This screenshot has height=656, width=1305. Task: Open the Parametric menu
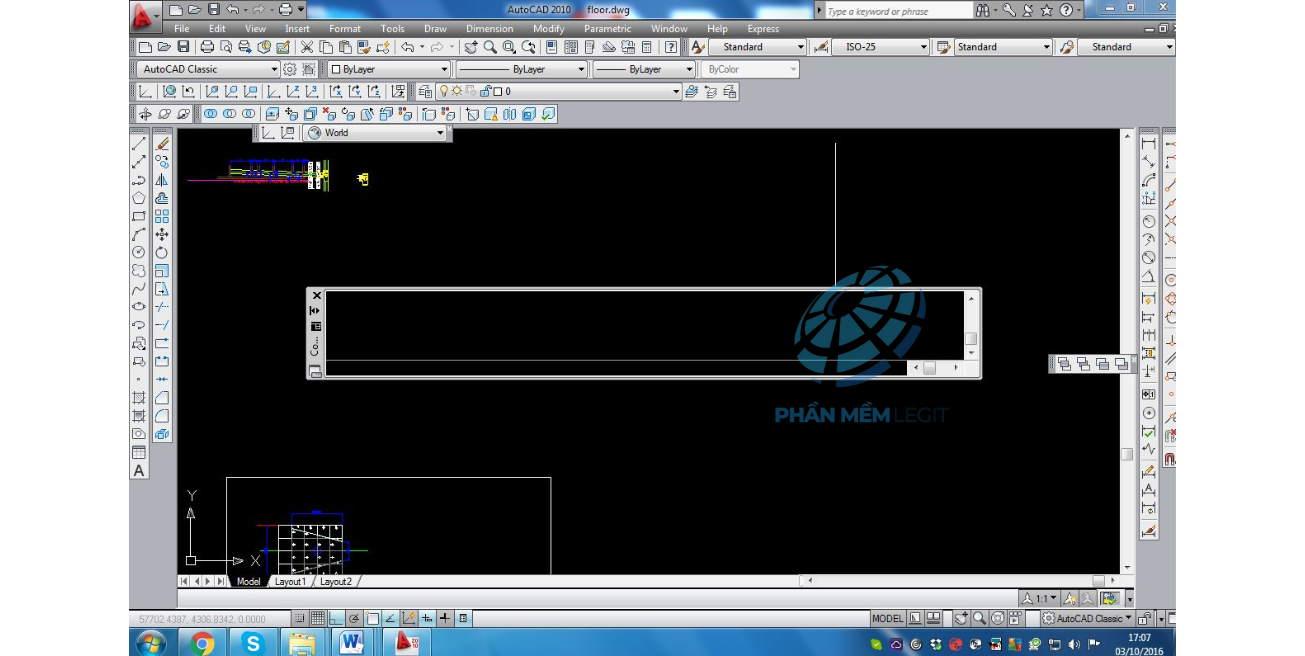607,29
